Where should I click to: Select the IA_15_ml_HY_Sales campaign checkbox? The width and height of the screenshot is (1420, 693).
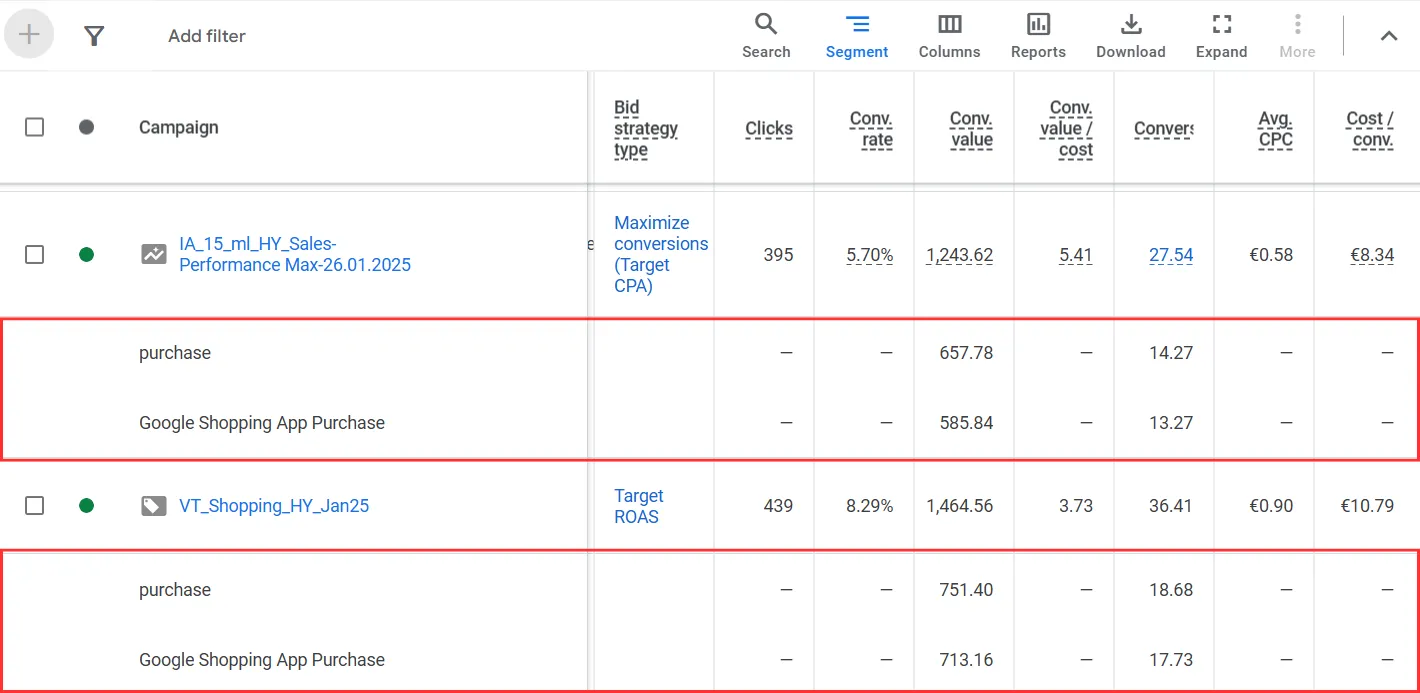34,254
